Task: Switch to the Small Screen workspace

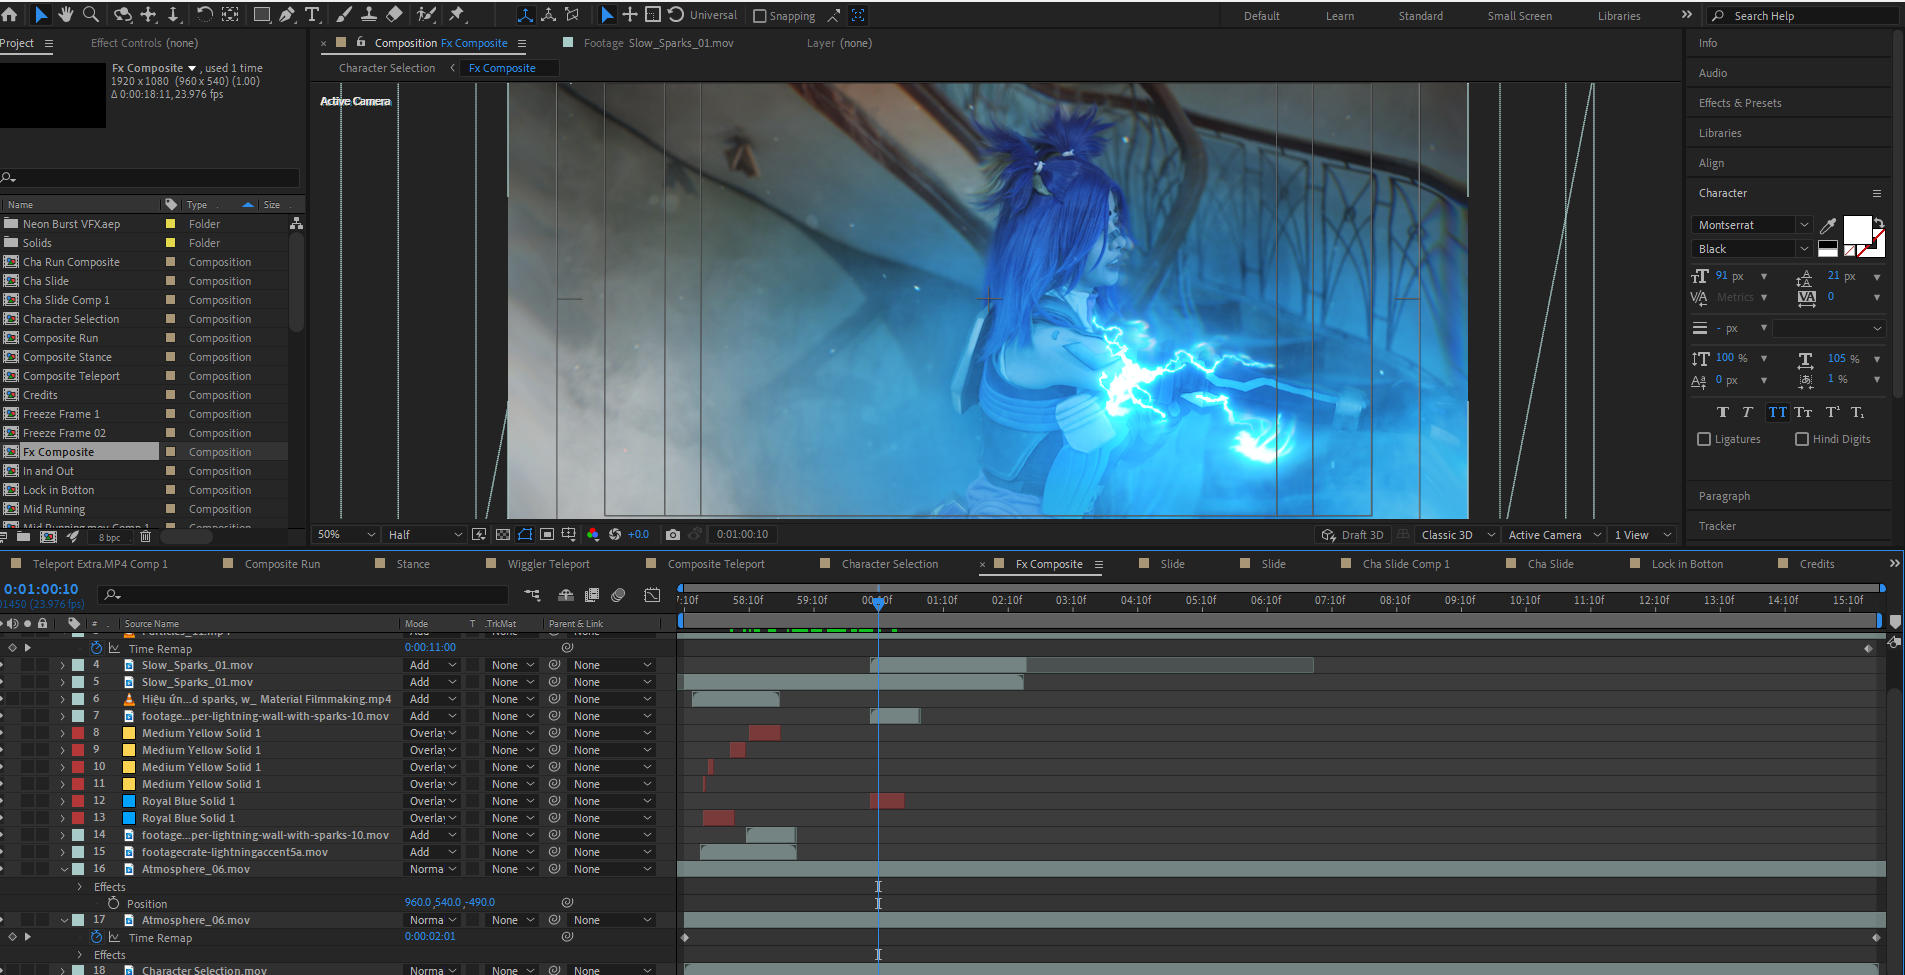Action: (1519, 16)
